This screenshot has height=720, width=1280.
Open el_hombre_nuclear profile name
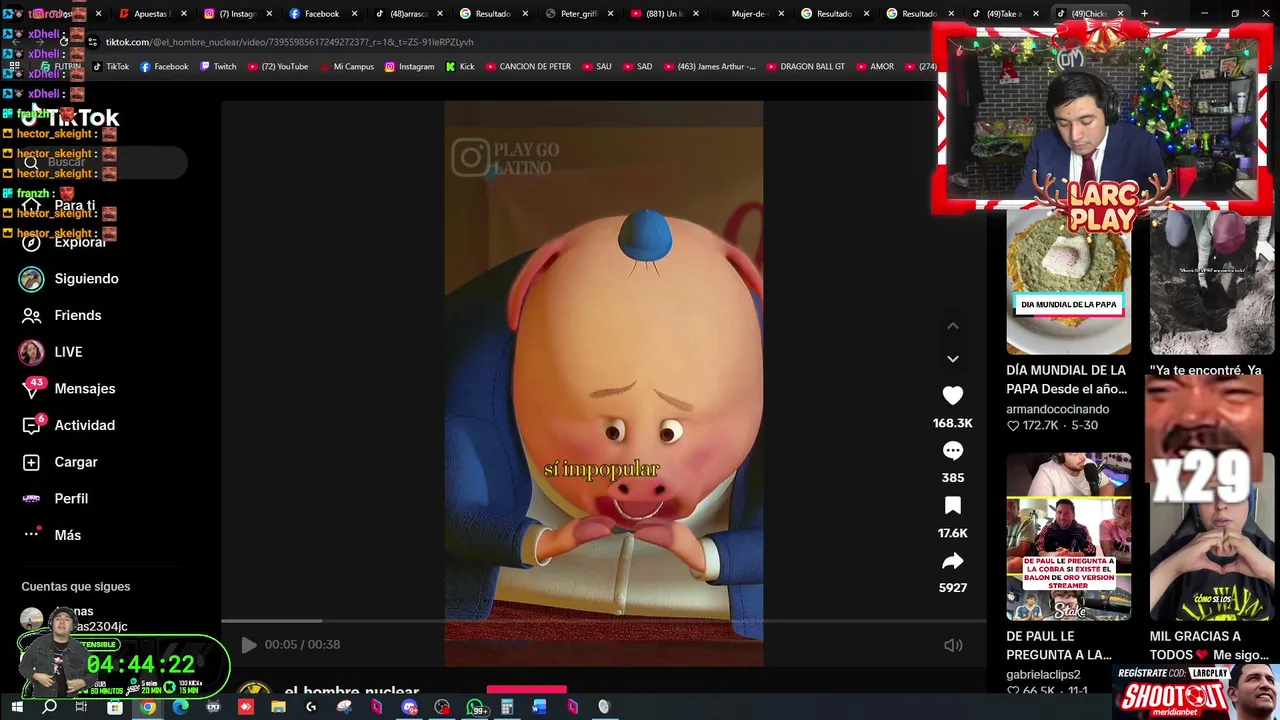click(351, 692)
